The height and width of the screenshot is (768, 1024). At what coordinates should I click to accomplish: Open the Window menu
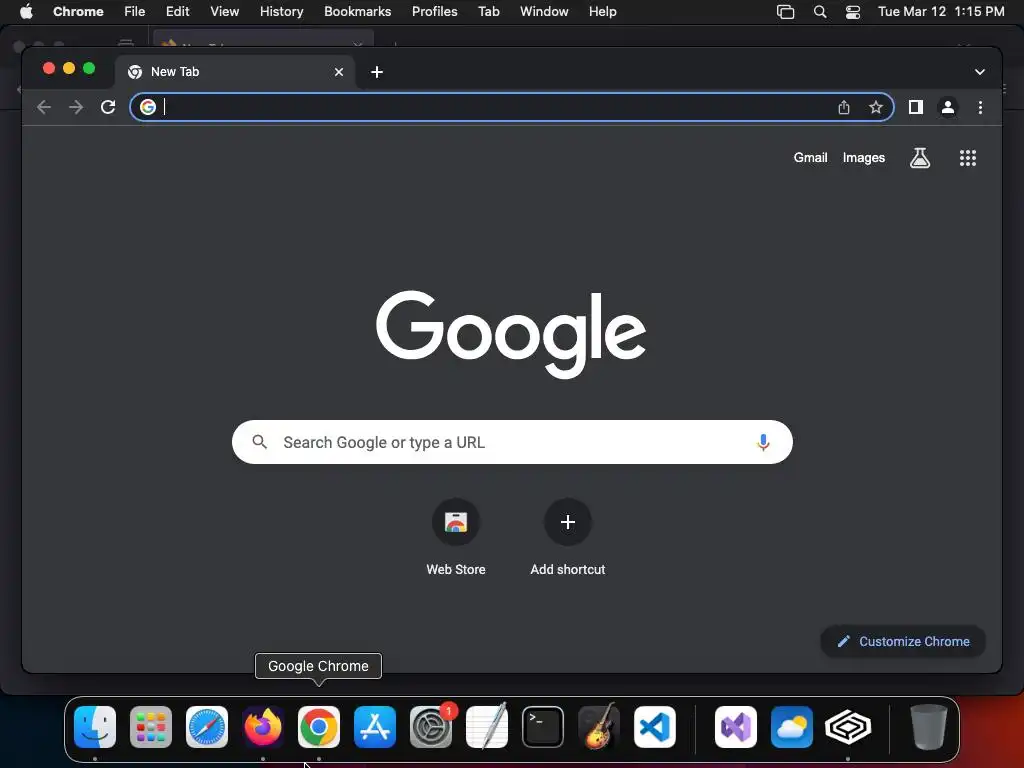point(544,11)
